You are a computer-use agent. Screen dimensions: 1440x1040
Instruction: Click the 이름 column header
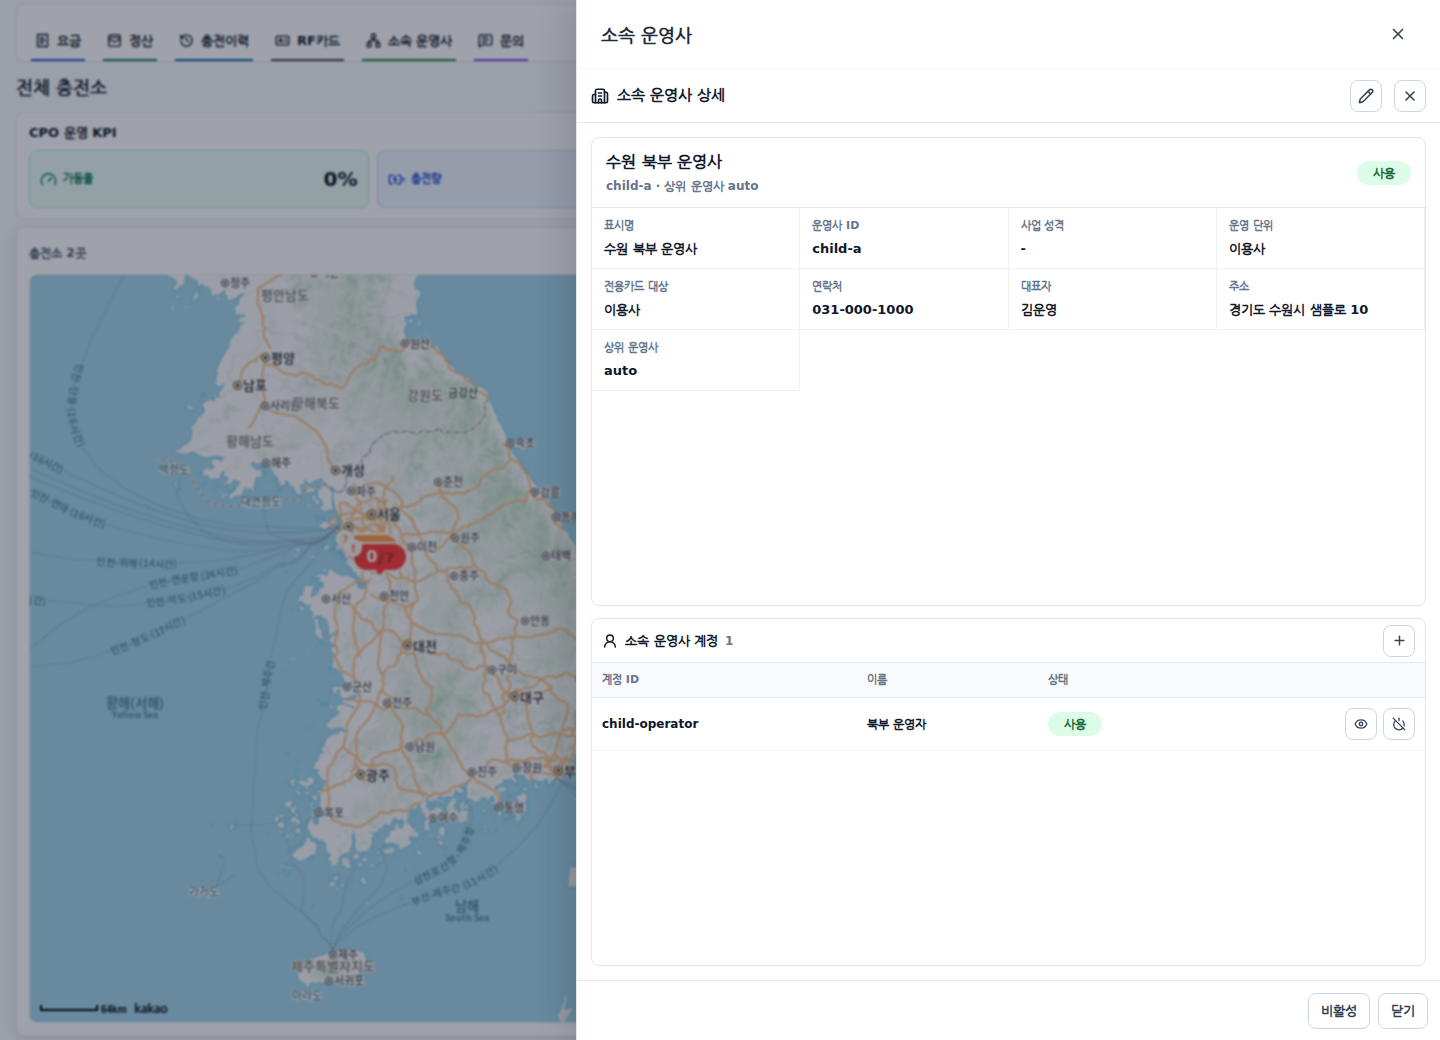point(877,680)
